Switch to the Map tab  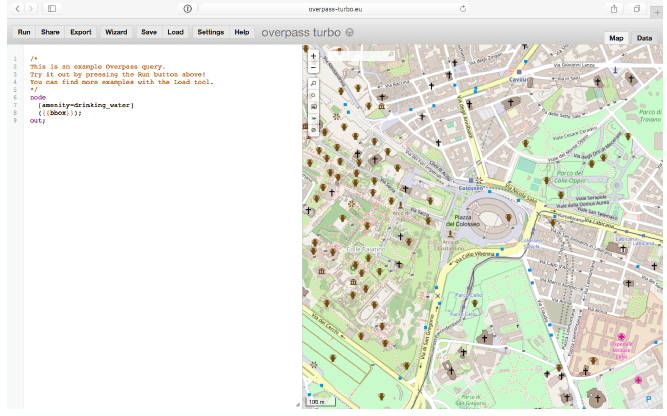click(x=617, y=38)
